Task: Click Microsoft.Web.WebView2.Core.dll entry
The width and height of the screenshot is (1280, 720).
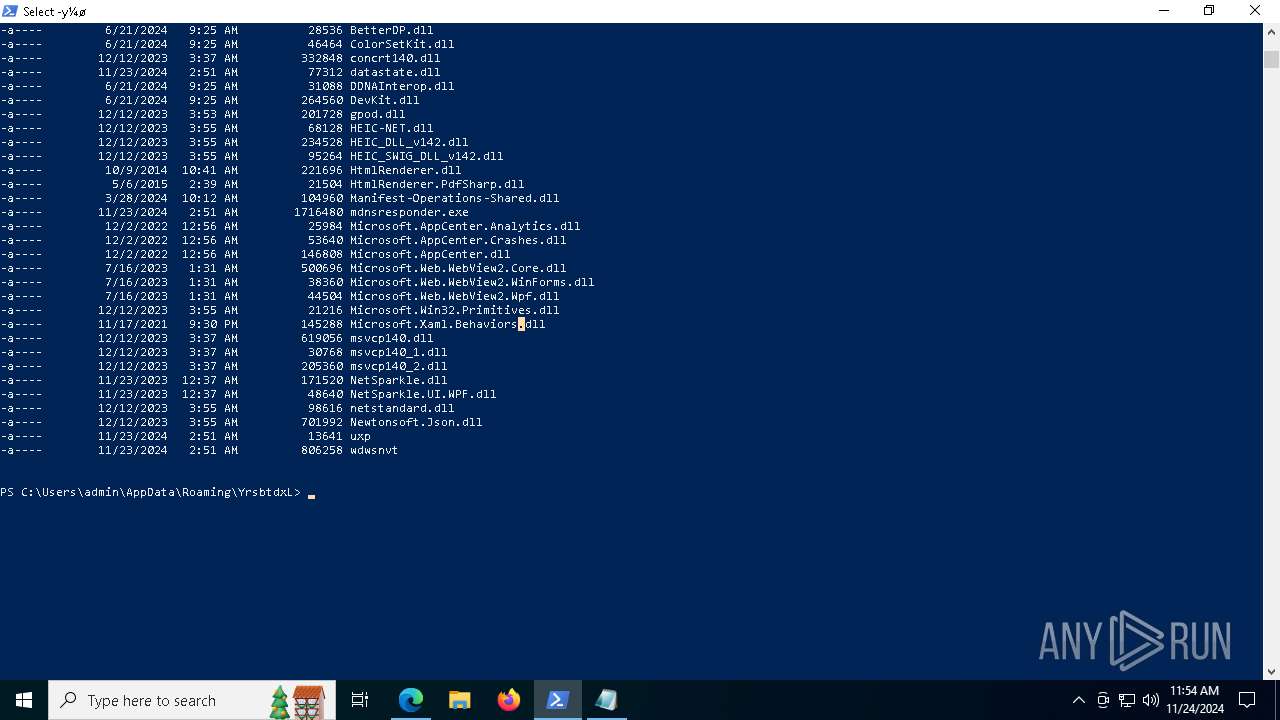Action: click(458, 268)
